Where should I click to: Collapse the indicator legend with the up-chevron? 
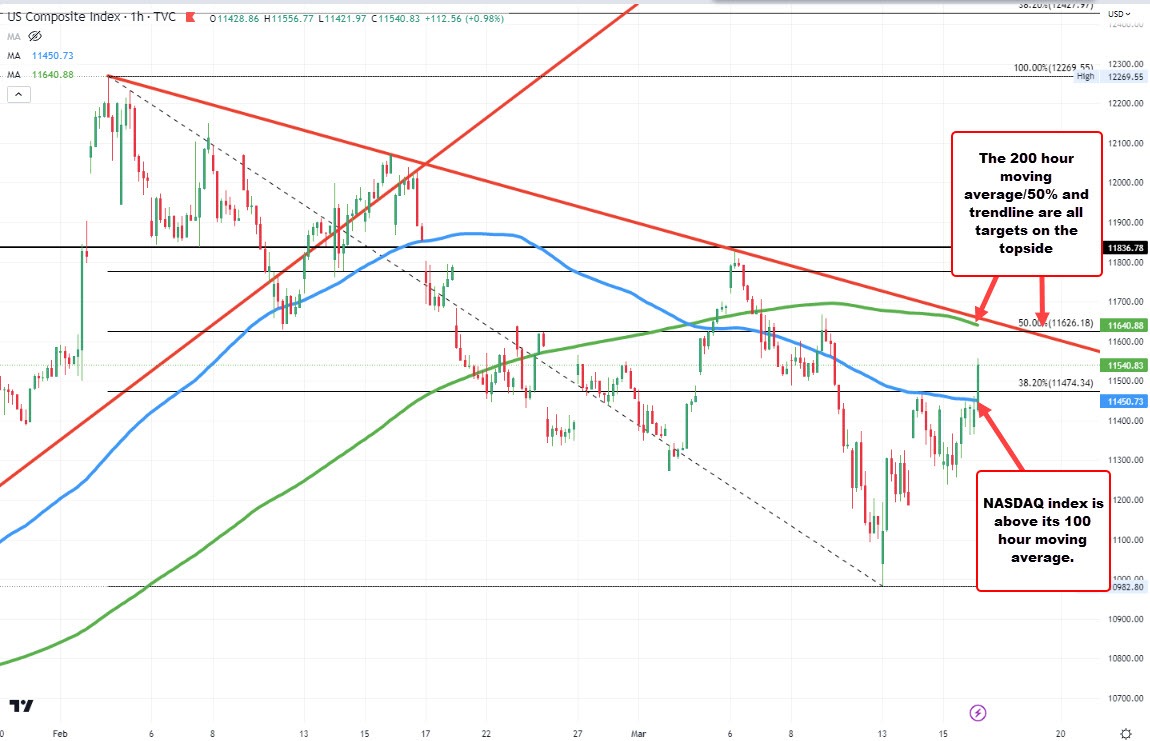point(19,94)
